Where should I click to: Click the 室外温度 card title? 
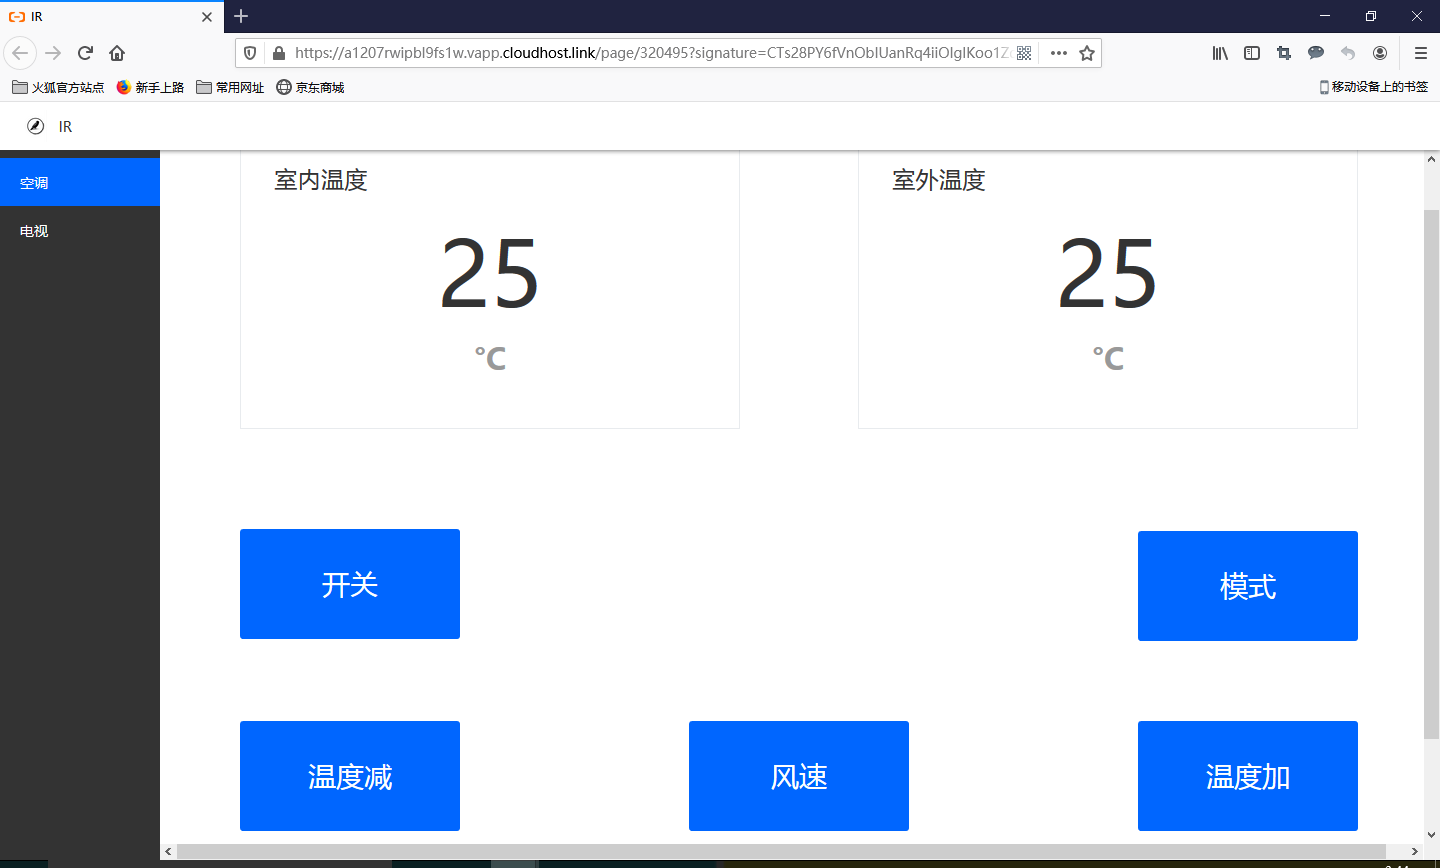pyautogui.click(x=939, y=180)
